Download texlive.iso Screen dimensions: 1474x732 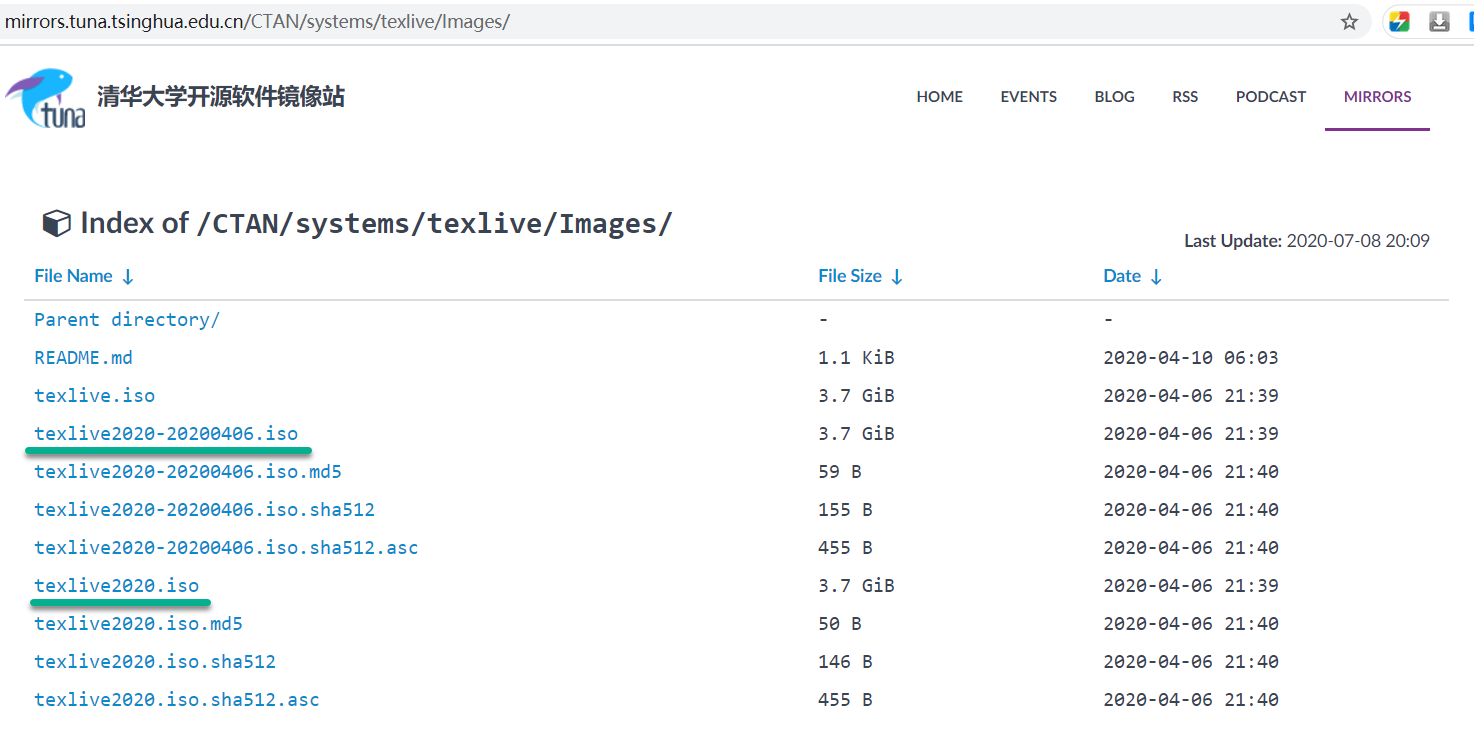(x=95, y=396)
